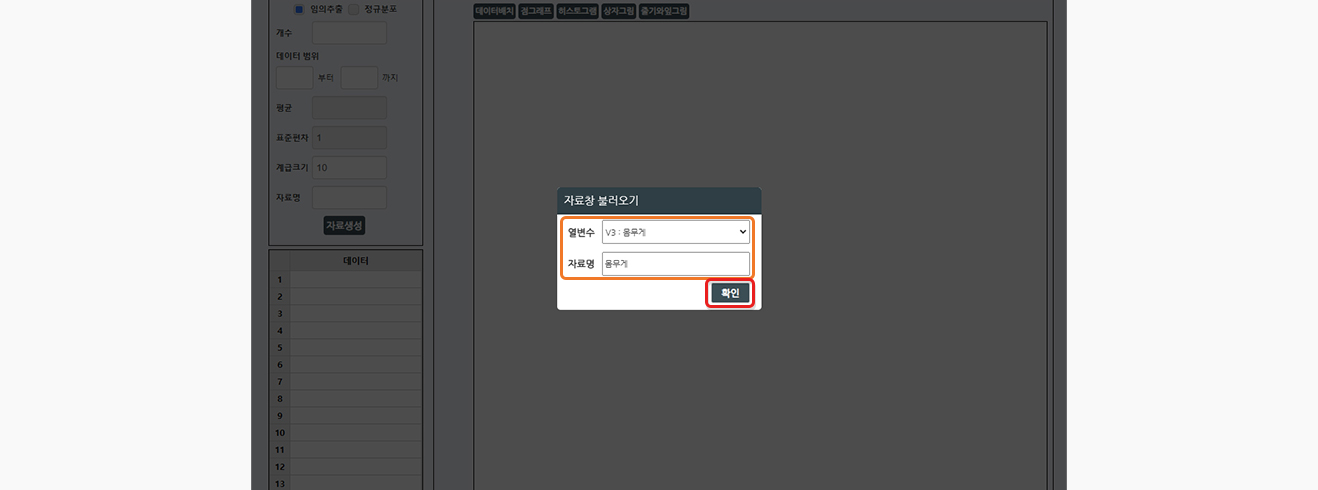
Task: Focus the data range 부터 start field
Action: pos(294,77)
